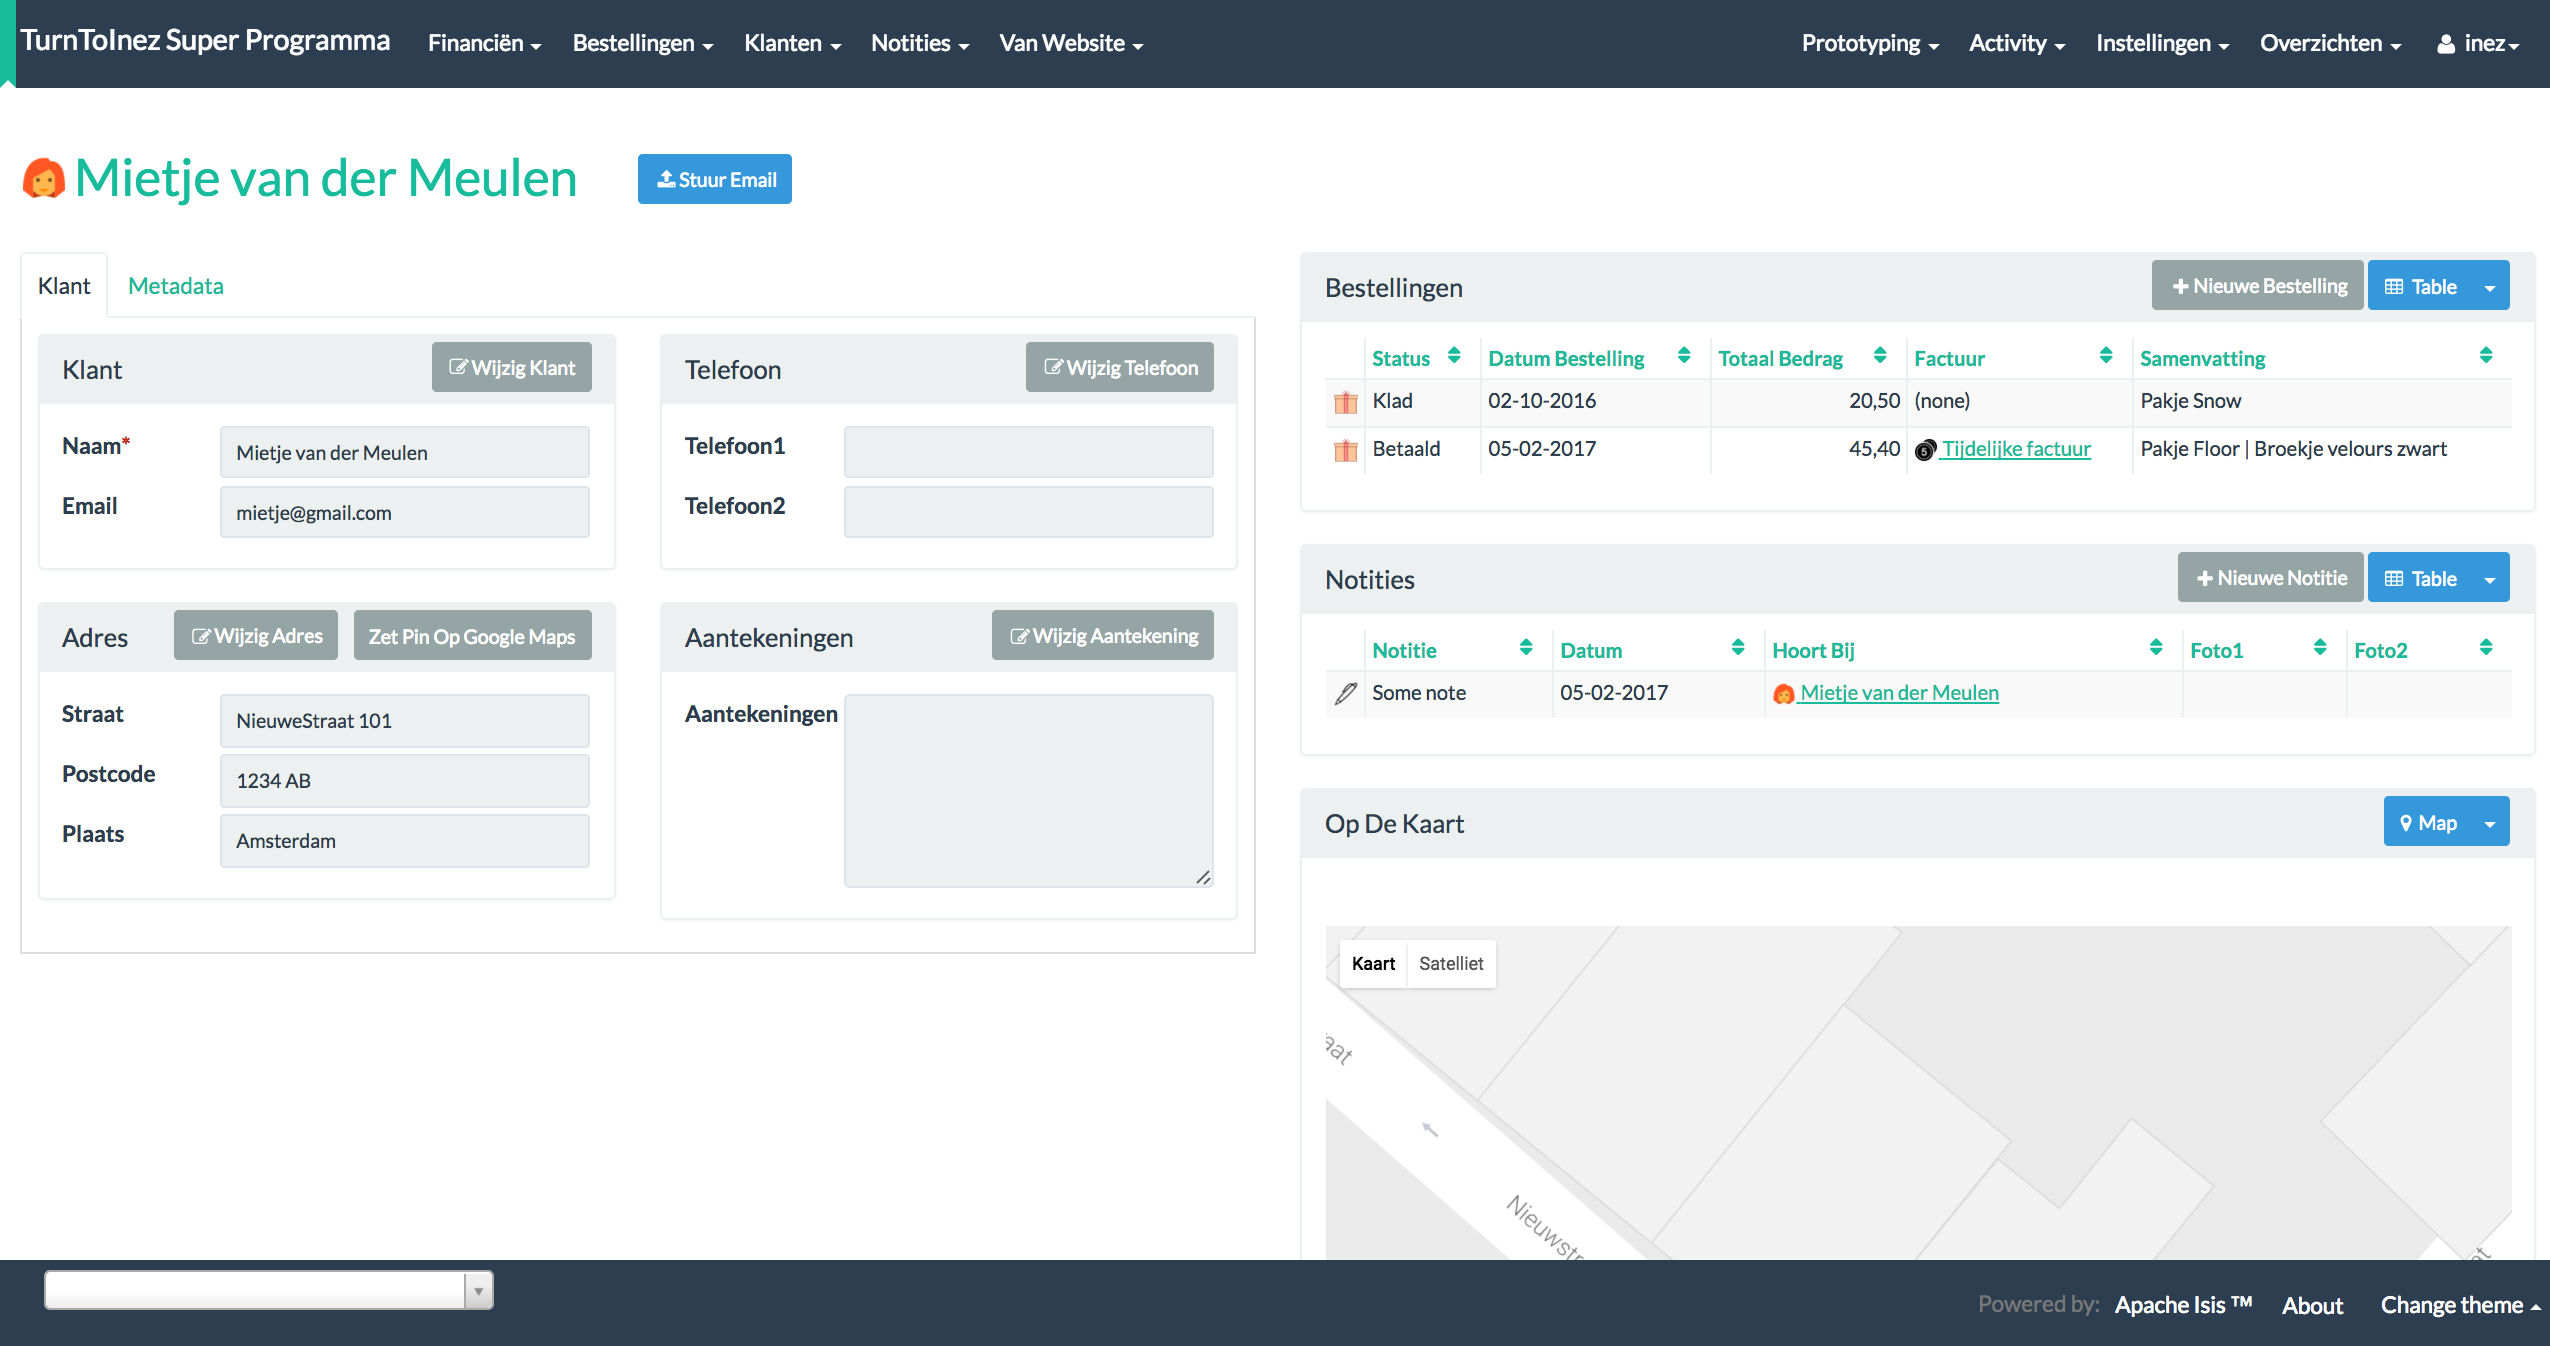Open the Bestellingen navigation menu
Viewport: 2550px width, 1346px height.
(643, 43)
